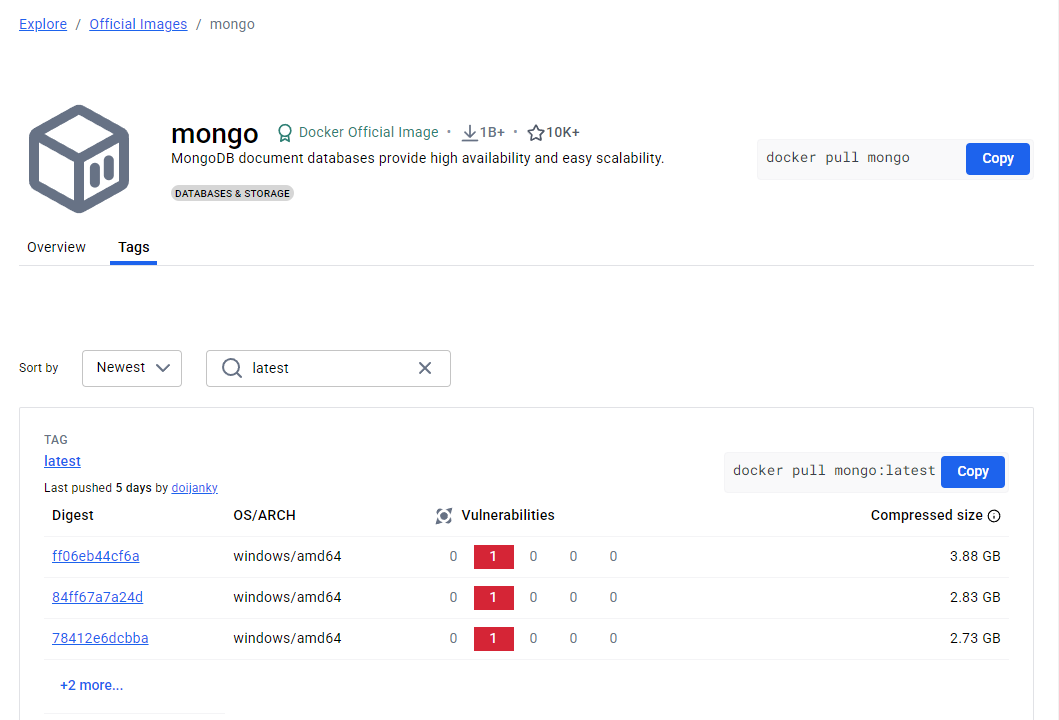This screenshot has height=720, width=1059.
Task: Click the 3.88 GB size value
Action: click(x=975, y=557)
